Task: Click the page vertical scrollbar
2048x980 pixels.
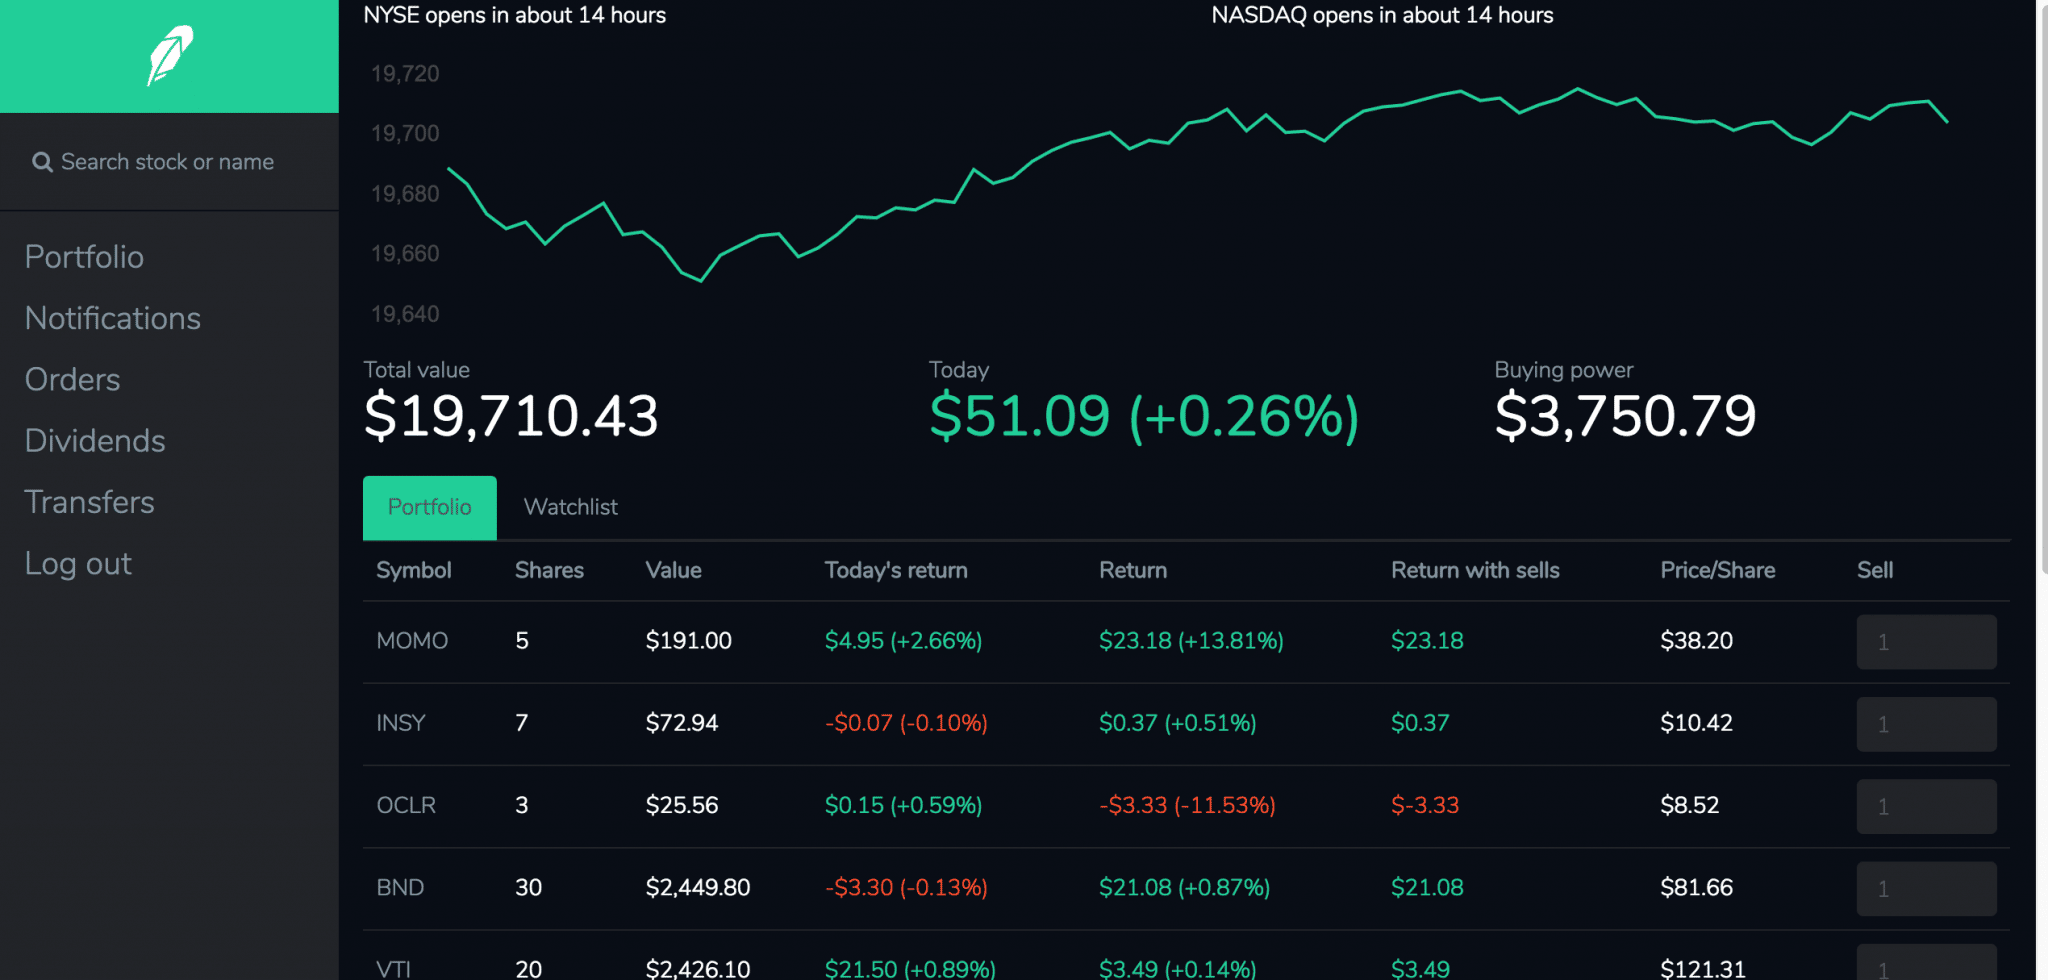Action: (2041, 300)
